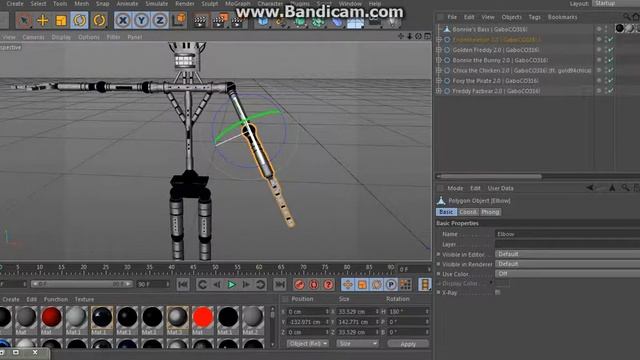Toggle the Y axis lock
The width and height of the screenshot is (640, 360).
pos(141,20)
